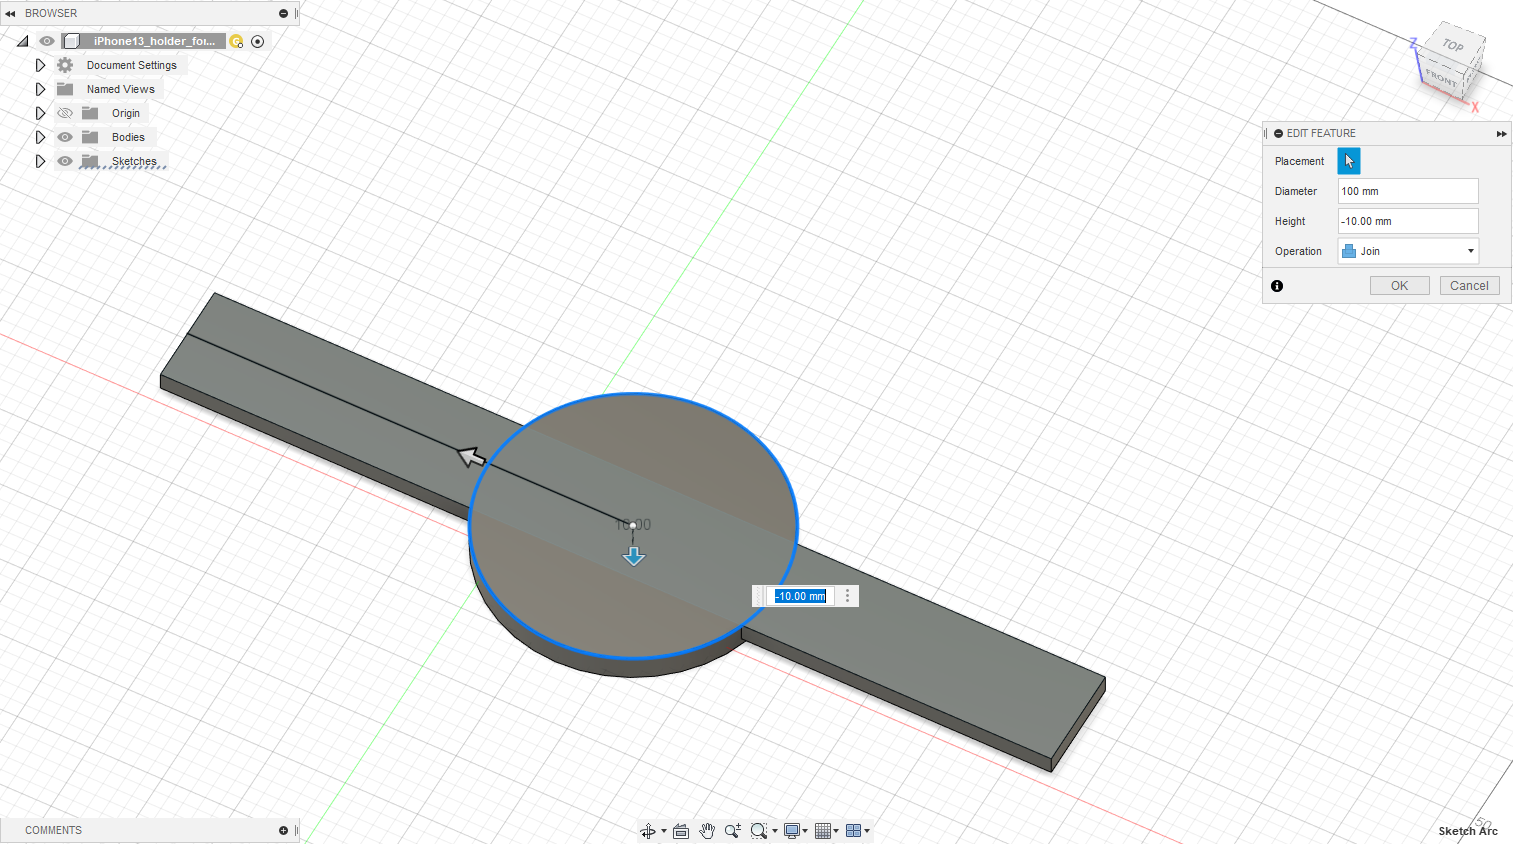Screen dimensions: 1513x844
Task: Open the Orbit type dropdown arrow
Action: pos(663,831)
